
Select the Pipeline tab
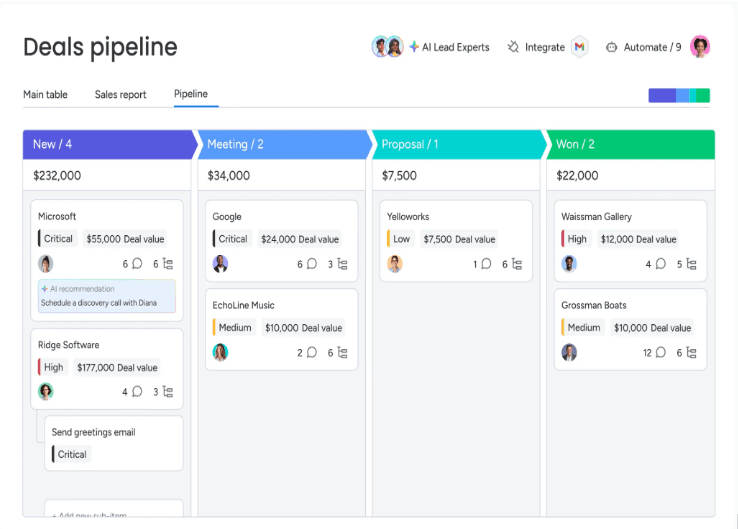pyautogui.click(x=191, y=94)
